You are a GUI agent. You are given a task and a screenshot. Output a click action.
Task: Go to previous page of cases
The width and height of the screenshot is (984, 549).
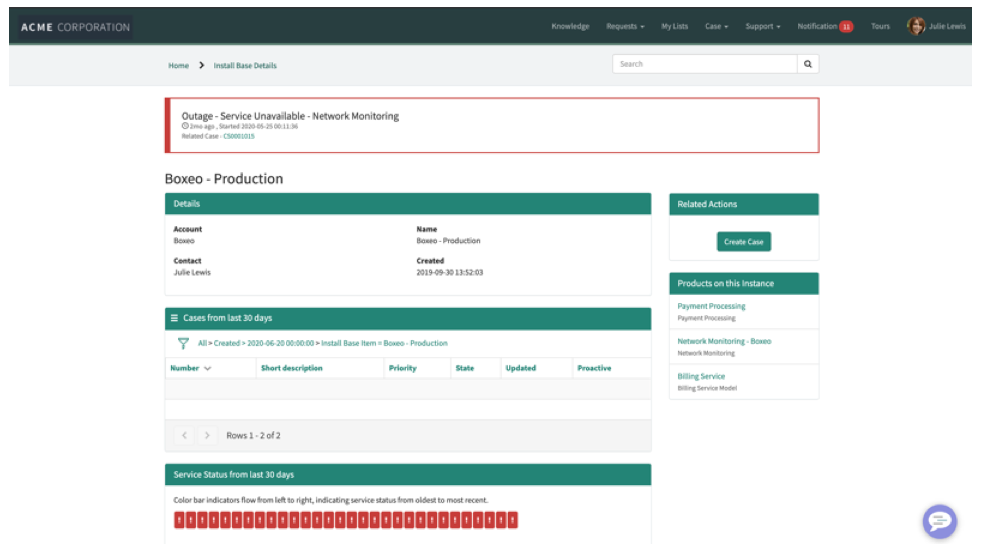184,435
